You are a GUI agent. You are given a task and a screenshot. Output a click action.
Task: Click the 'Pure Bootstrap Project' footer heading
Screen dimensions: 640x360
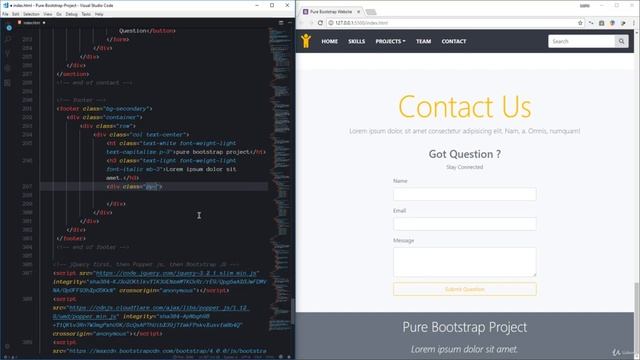[464, 327]
